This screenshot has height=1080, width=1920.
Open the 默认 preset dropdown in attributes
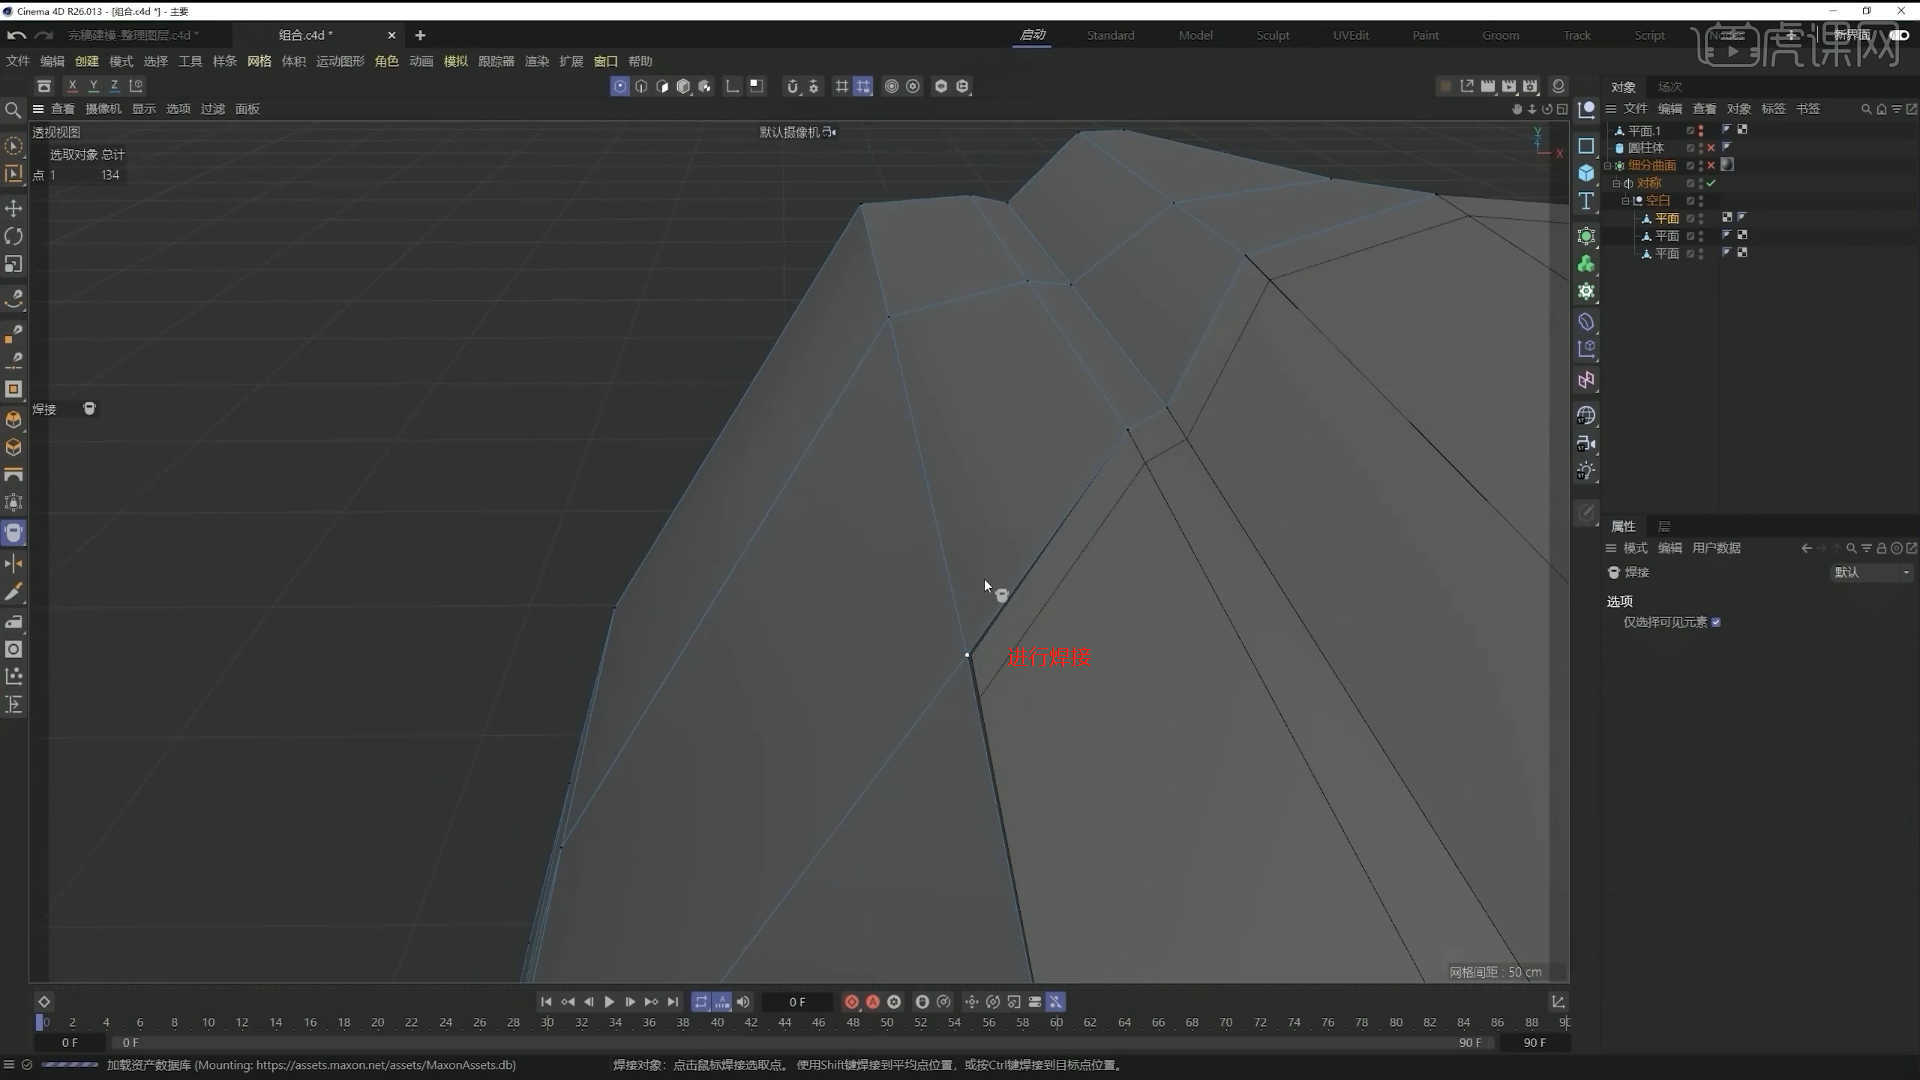[1872, 573]
